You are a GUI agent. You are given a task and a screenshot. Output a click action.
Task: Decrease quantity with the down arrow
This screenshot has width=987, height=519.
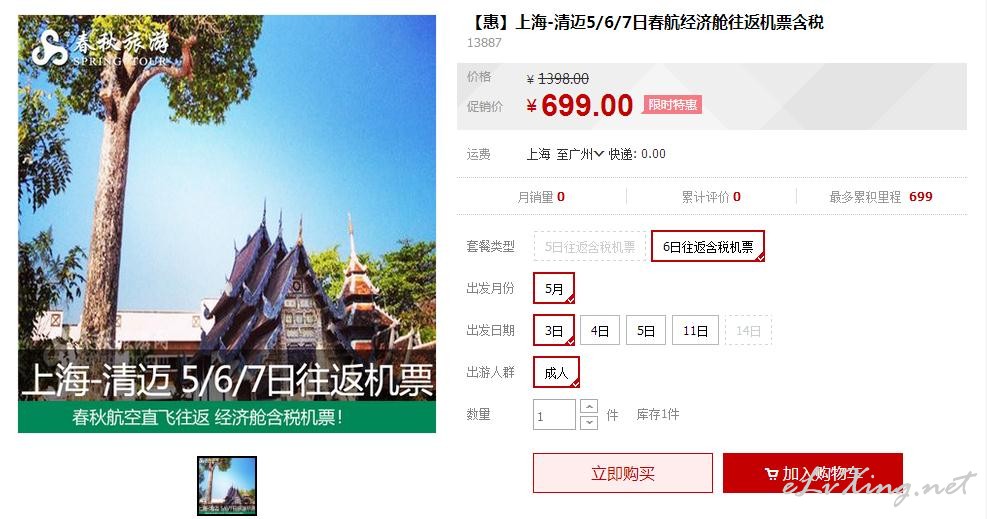(589, 422)
